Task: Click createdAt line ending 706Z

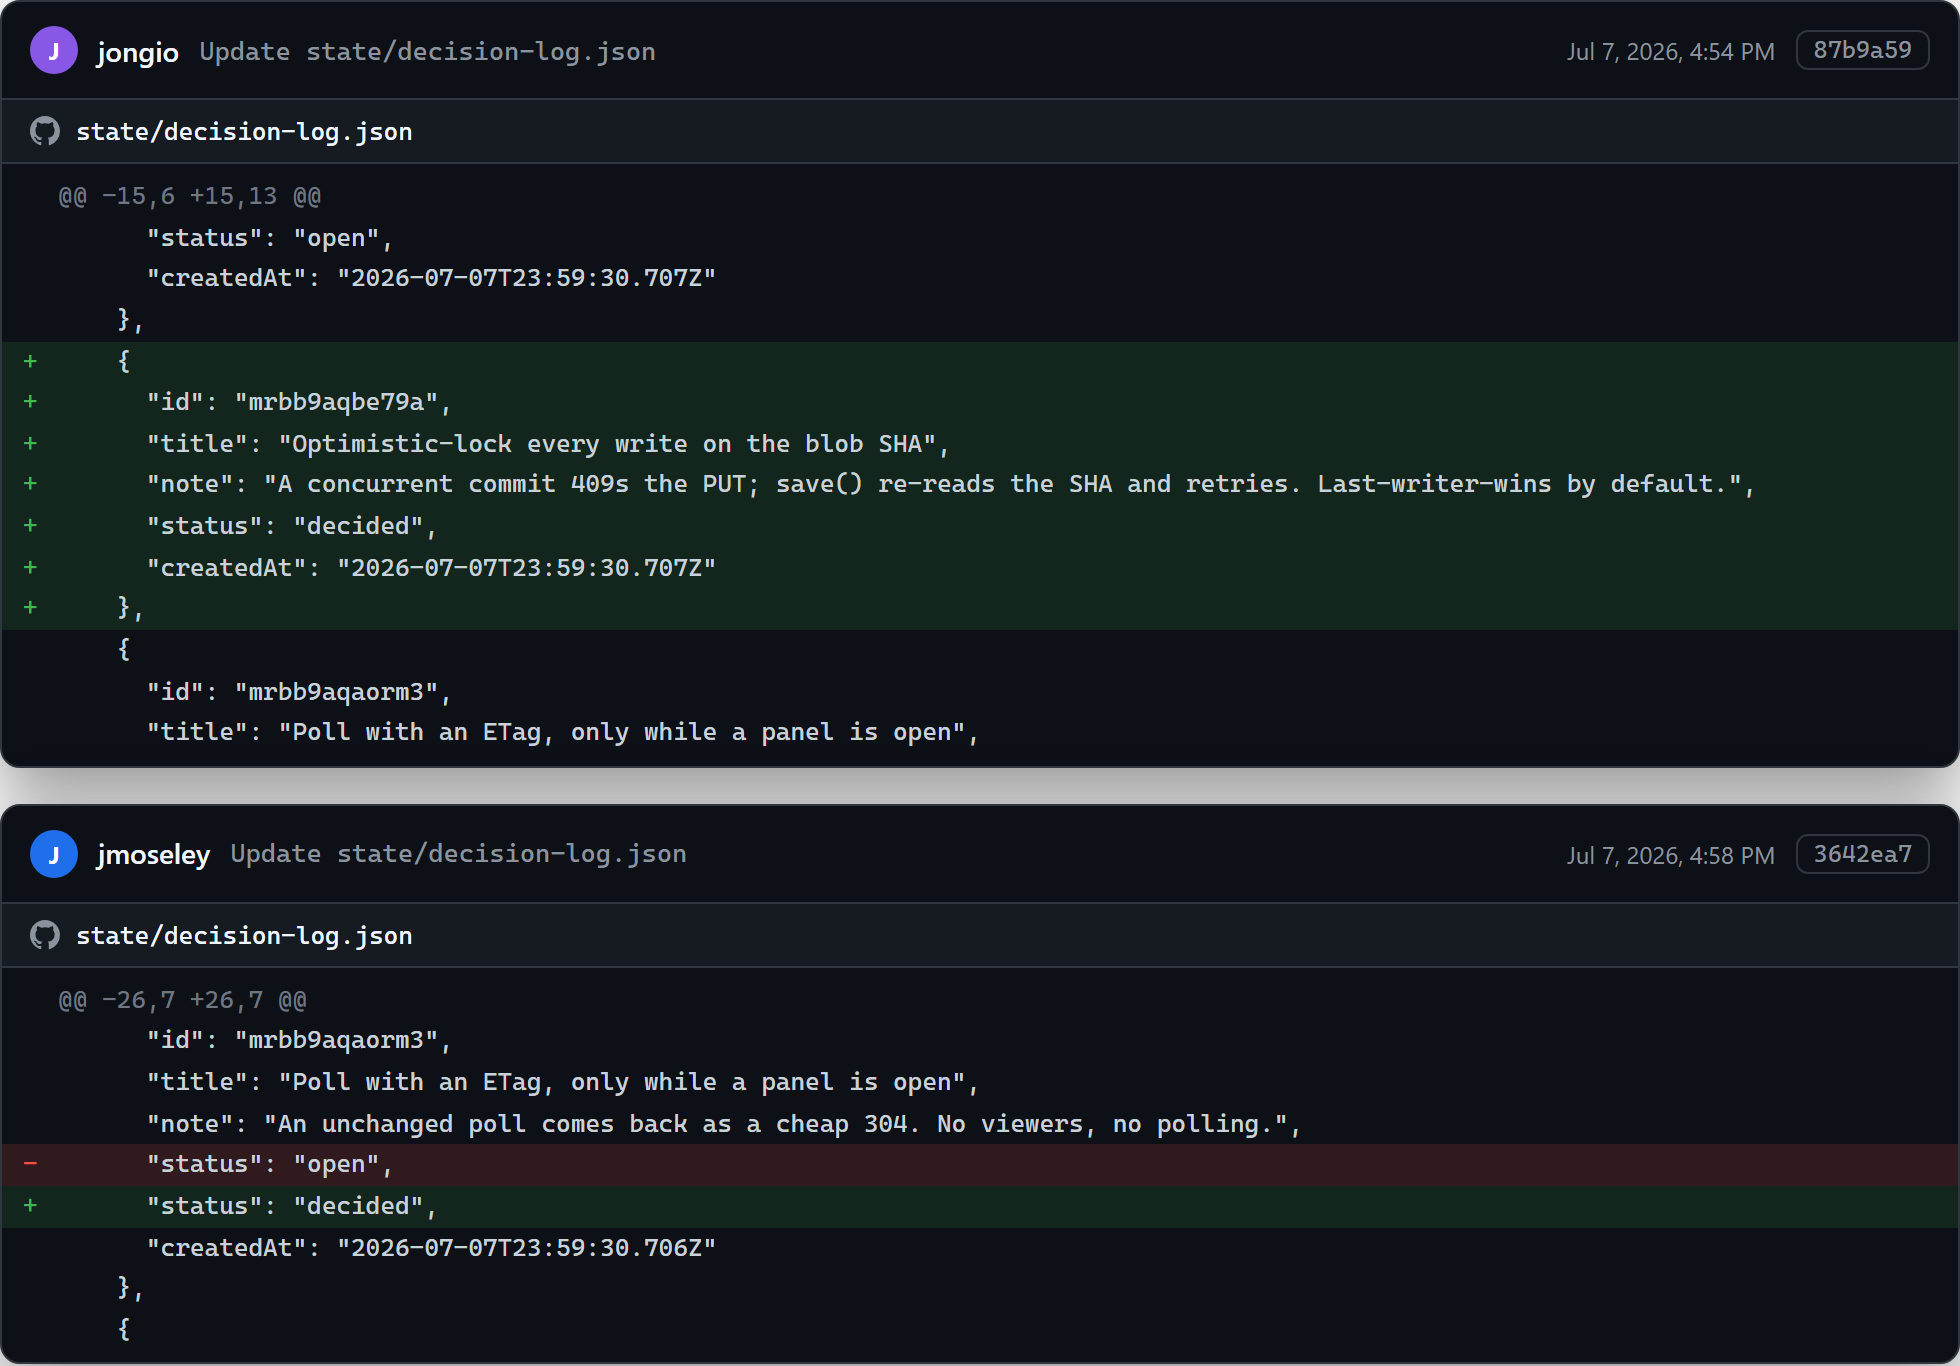Action: coord(980,1248)
